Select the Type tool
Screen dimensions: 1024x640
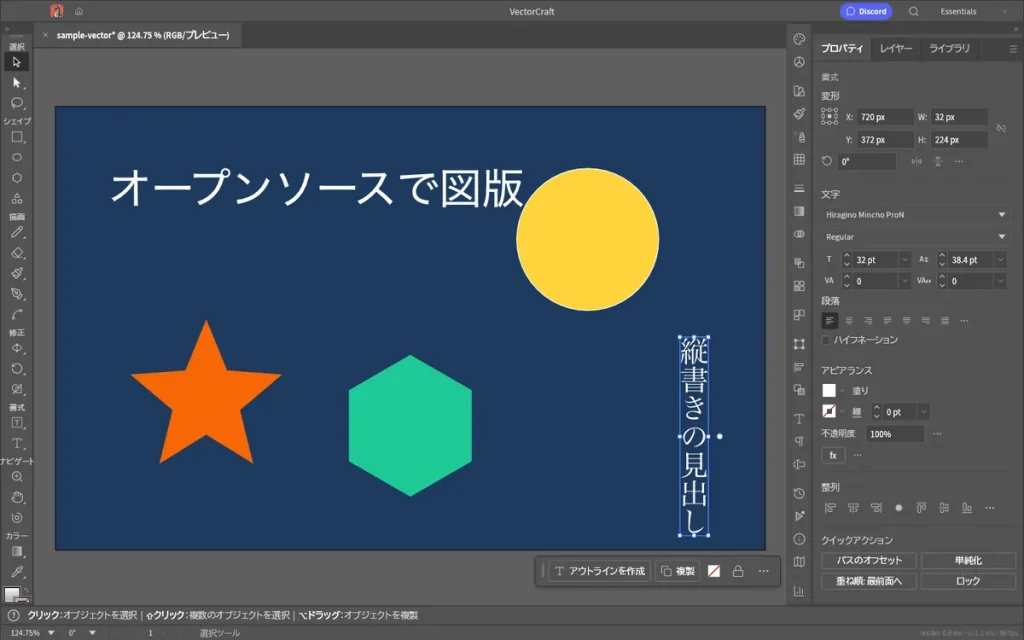16,443
